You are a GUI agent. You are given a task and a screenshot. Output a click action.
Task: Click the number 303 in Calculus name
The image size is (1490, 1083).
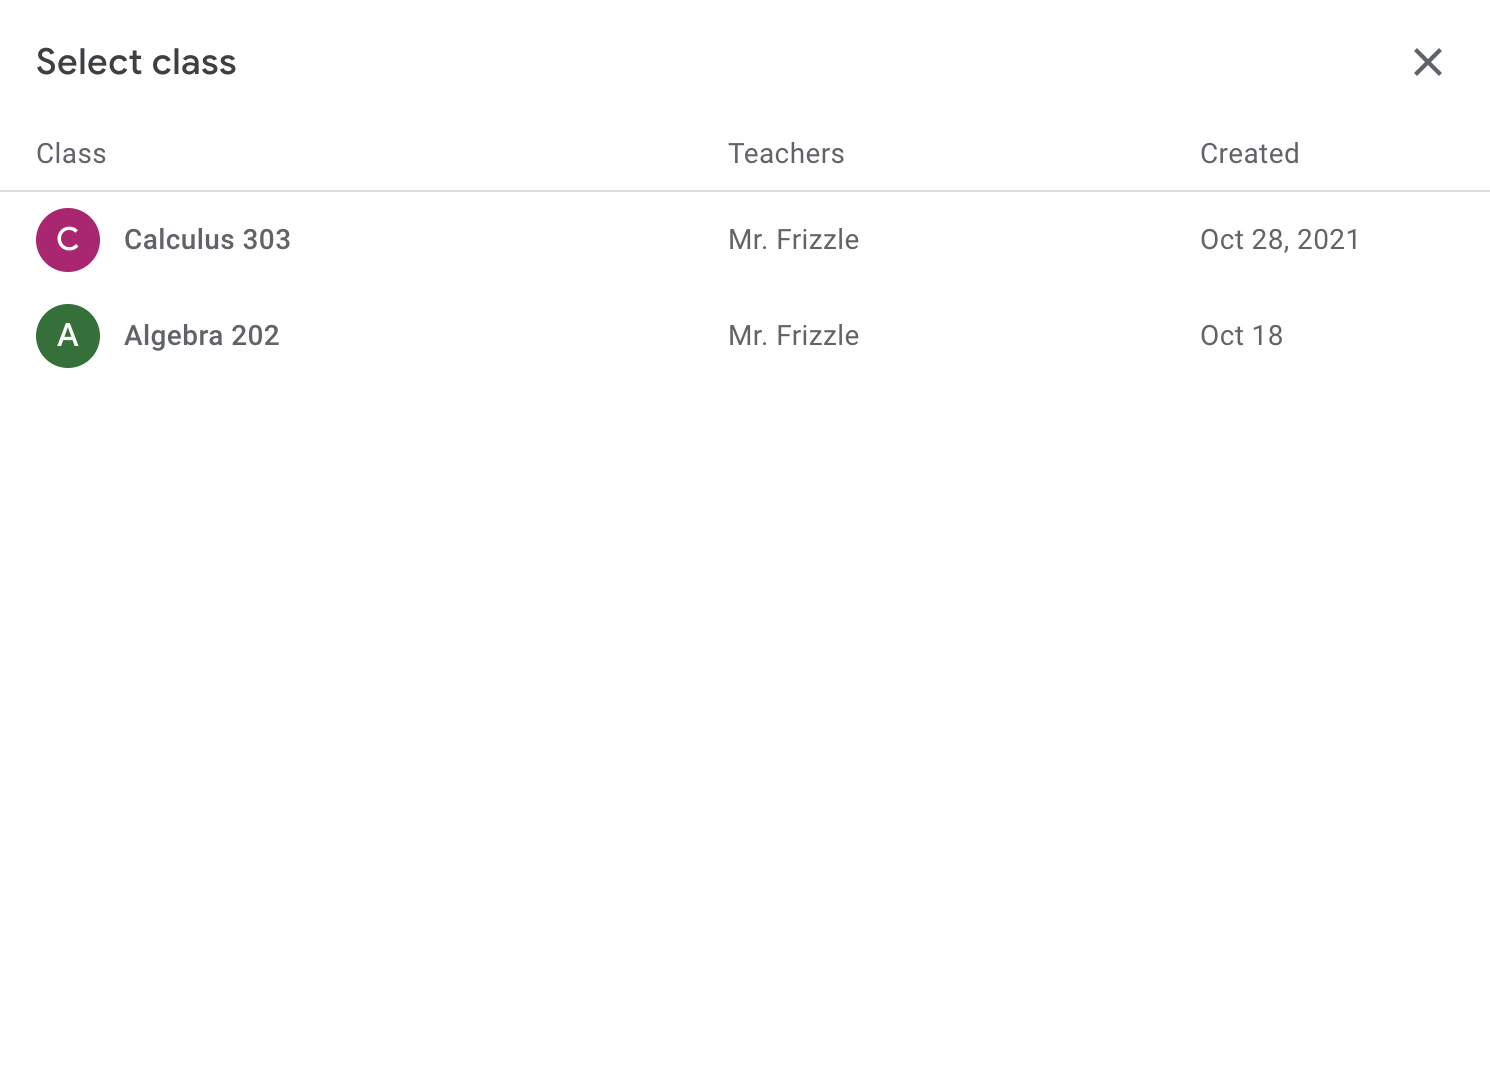pyautogui.click(x=266, y=240)
